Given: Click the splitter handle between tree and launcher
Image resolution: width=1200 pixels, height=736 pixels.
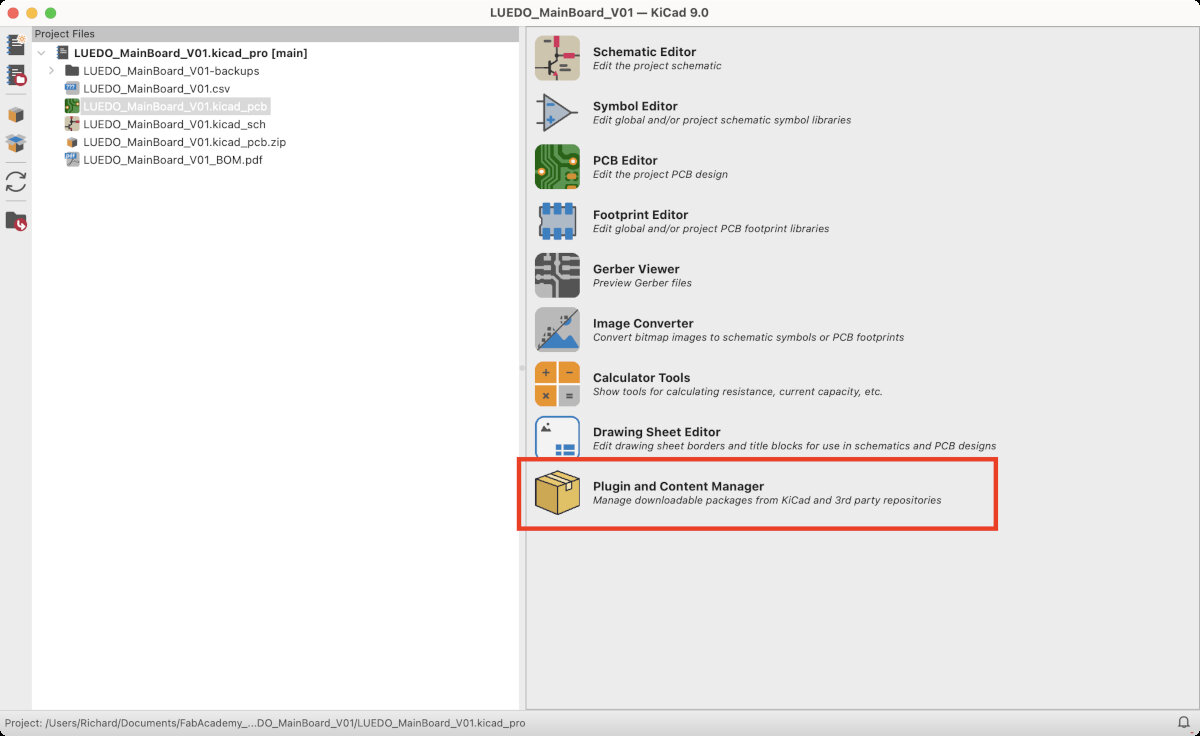Looking at the screenshot, I should pos(522,368).
